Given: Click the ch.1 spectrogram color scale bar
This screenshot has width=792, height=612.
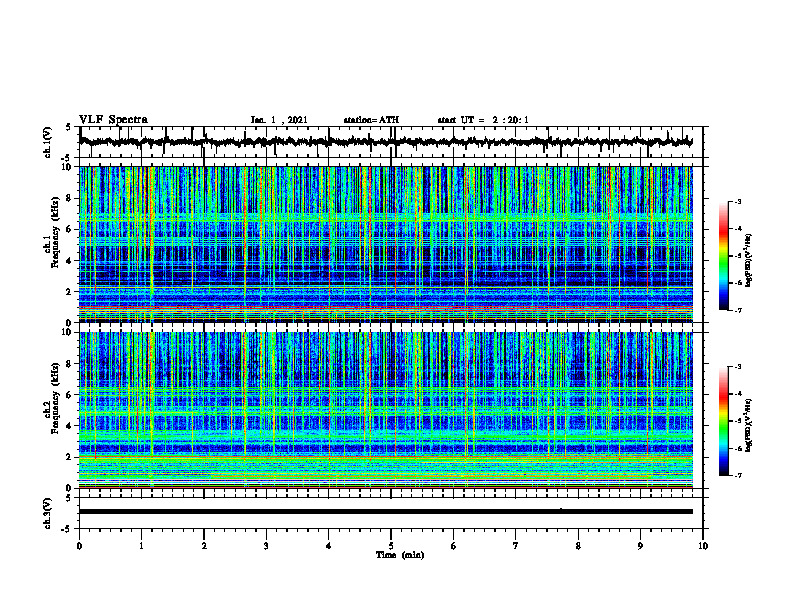Looking at the screenshot, I should click(x=723, y=256).
